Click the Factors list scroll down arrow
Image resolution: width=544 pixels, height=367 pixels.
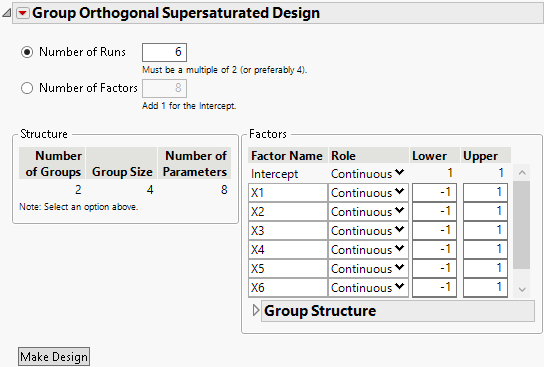[x=522, y=289]
